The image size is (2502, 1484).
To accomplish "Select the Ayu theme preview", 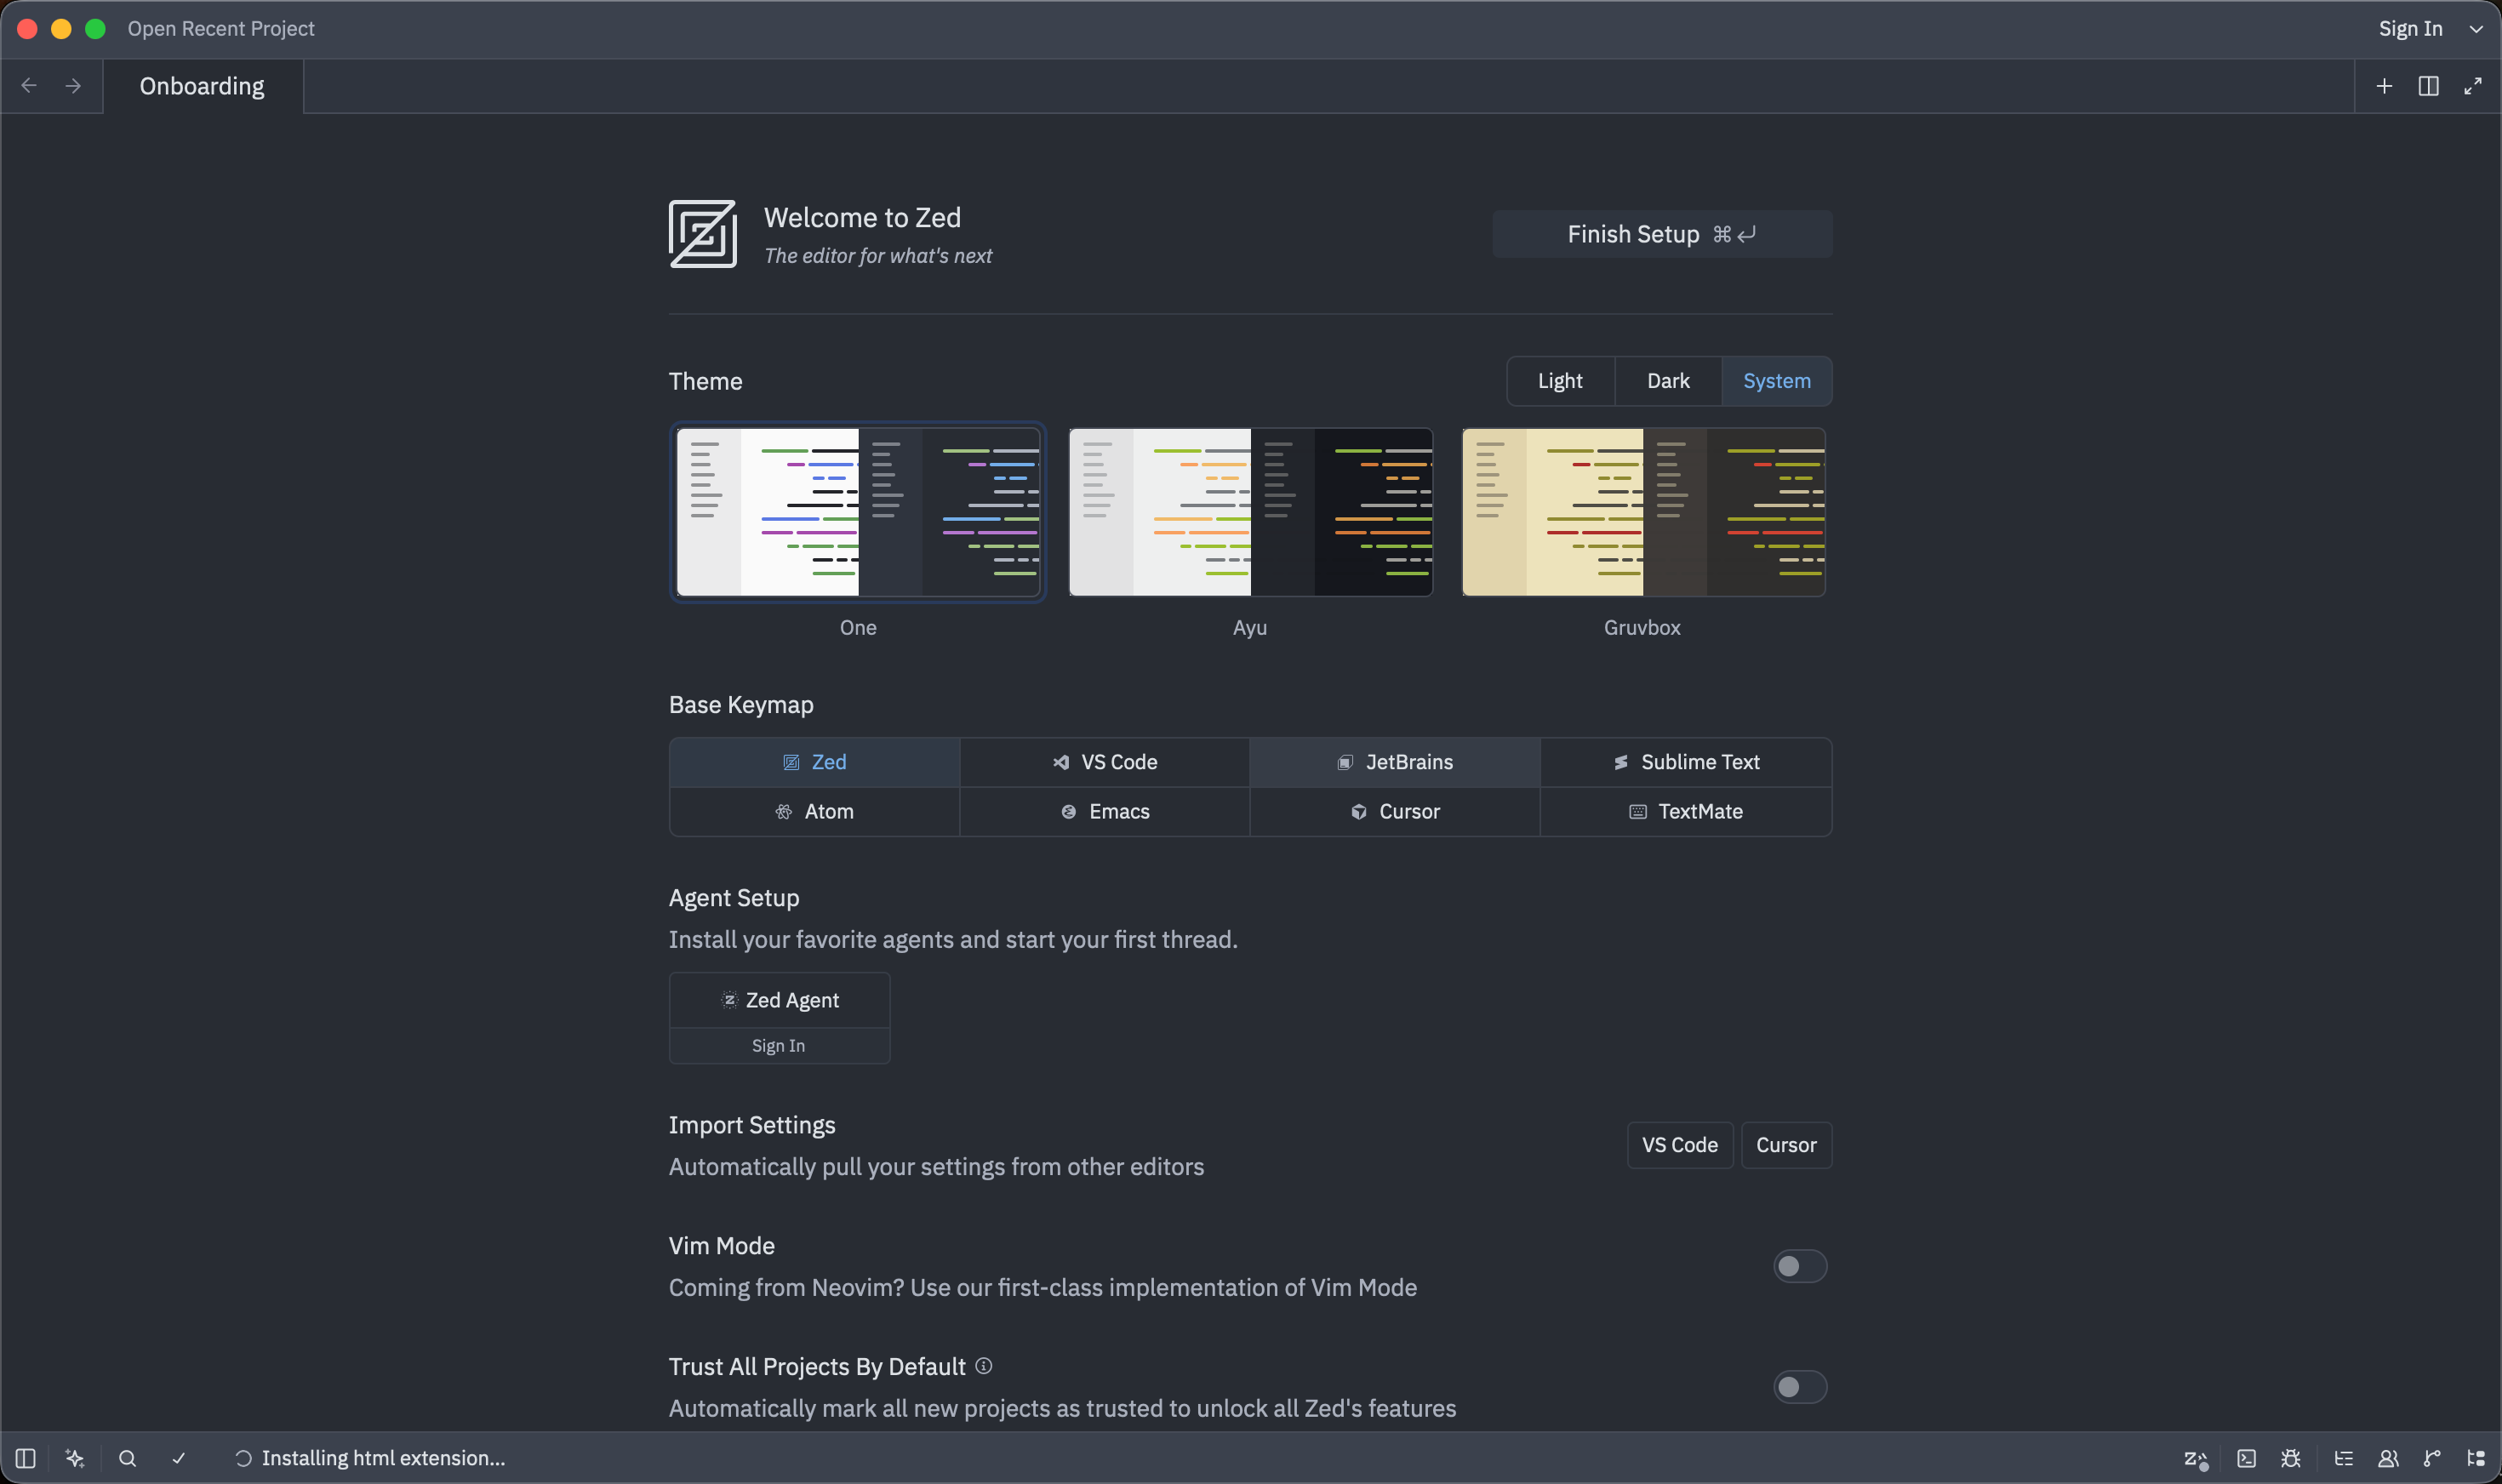I will click(1250, 512).
